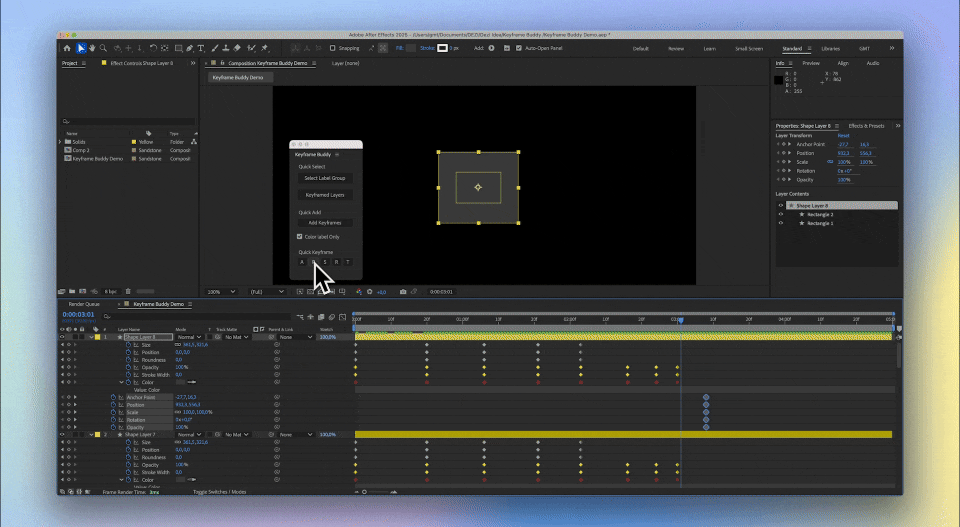Image resolution: width=960 pixels, height=527 pixels.
Task: Select the Type text tool
Action: [x=201, y=48]
